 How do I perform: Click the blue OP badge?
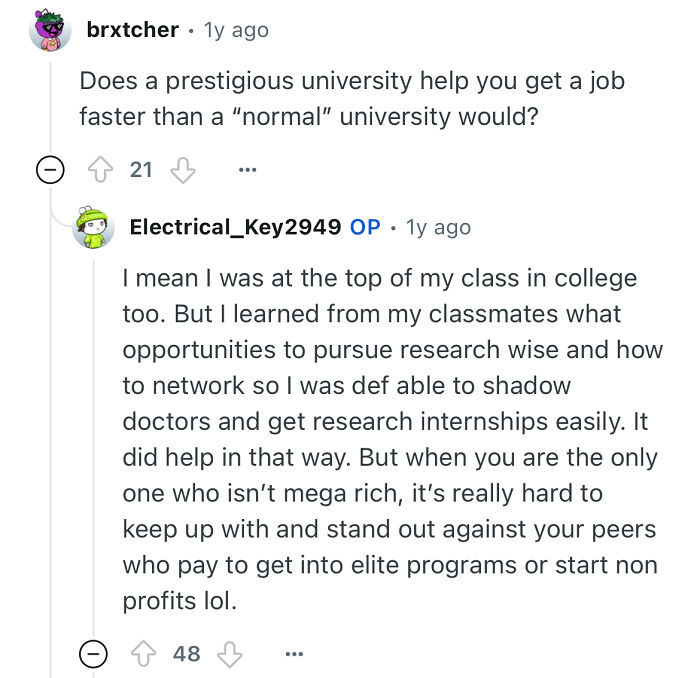tap(365, 227)
